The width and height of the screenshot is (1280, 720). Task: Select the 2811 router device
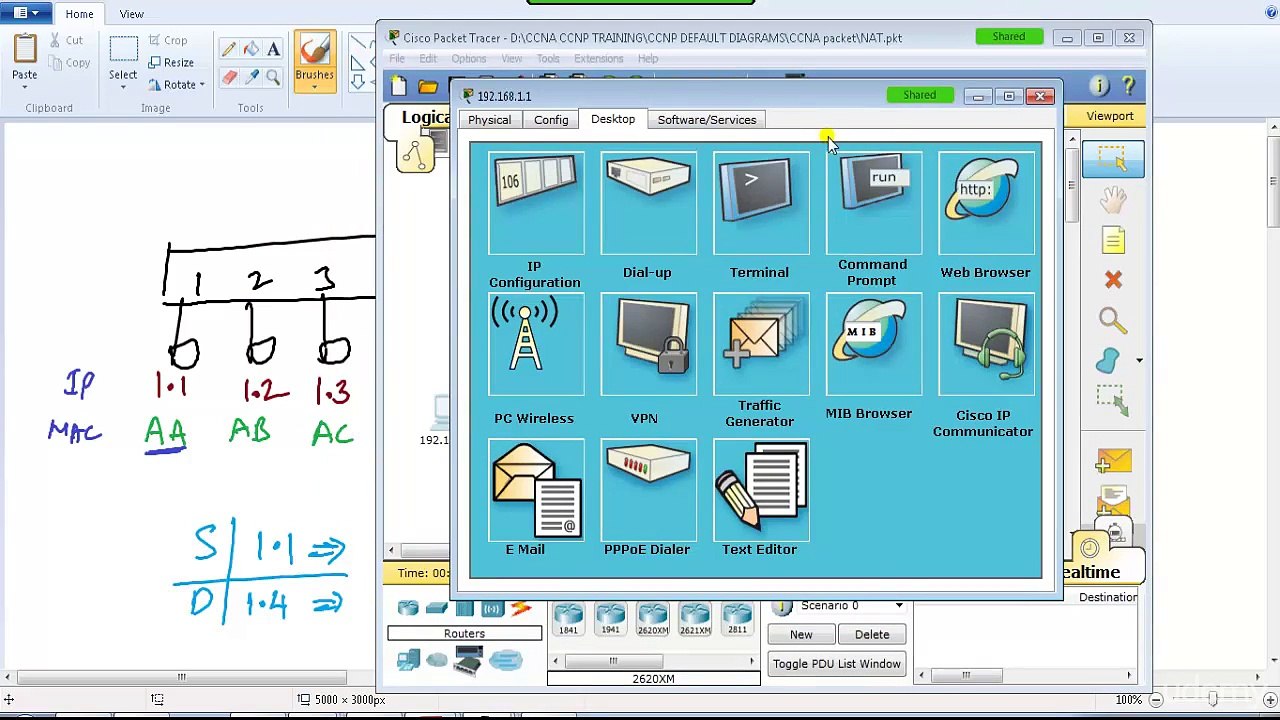click(x=737, y=618)
